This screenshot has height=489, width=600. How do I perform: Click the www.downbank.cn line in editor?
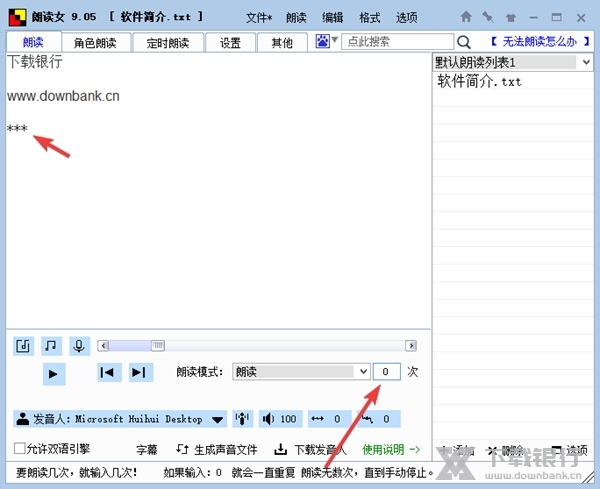(x=63, y=96)
